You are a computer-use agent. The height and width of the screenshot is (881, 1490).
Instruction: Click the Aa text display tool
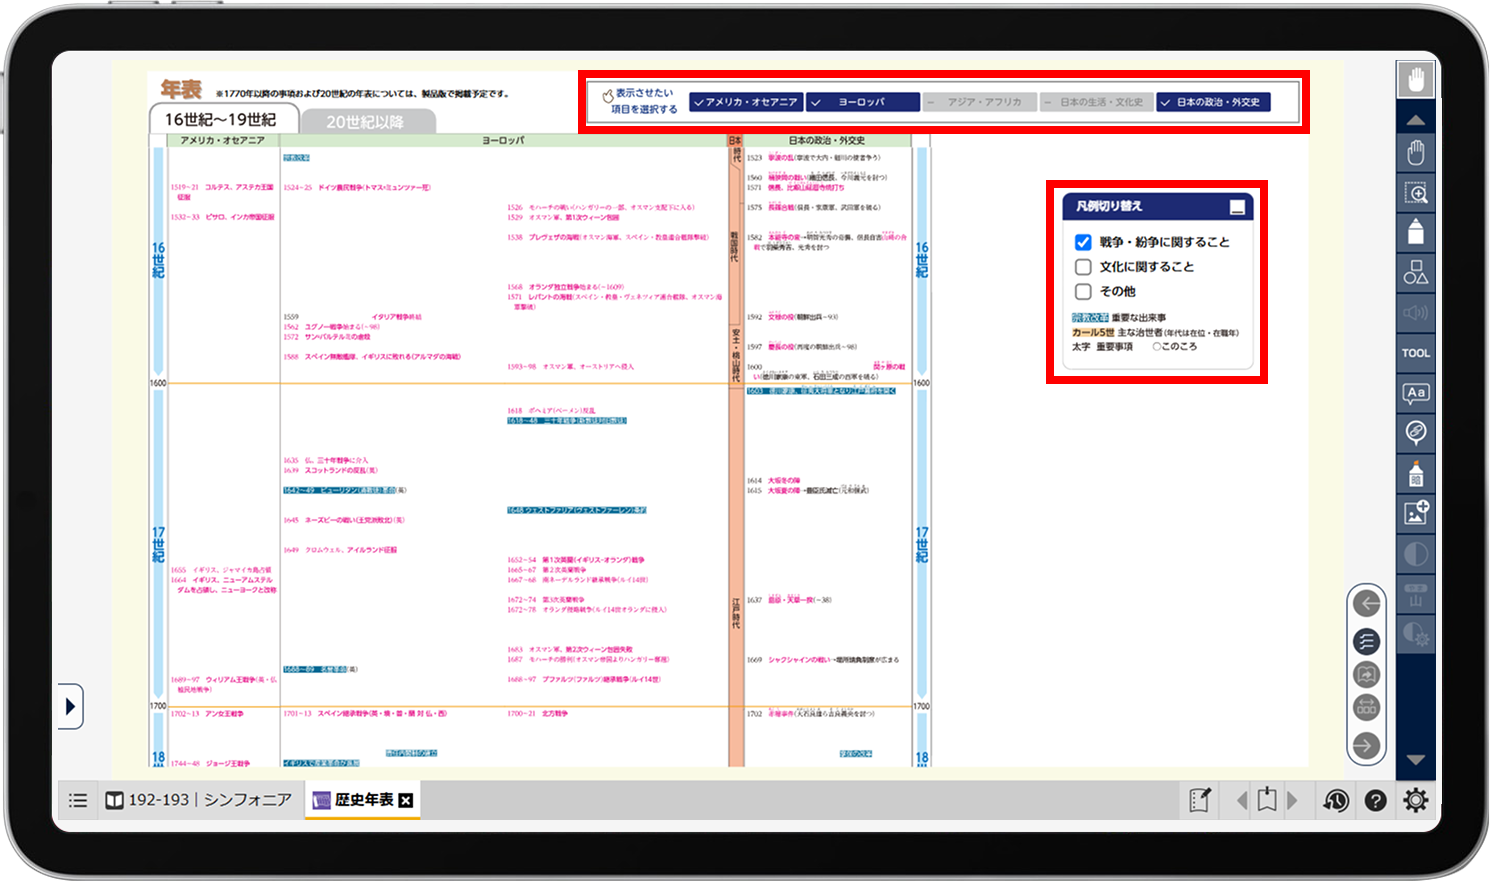point(1415,393)
